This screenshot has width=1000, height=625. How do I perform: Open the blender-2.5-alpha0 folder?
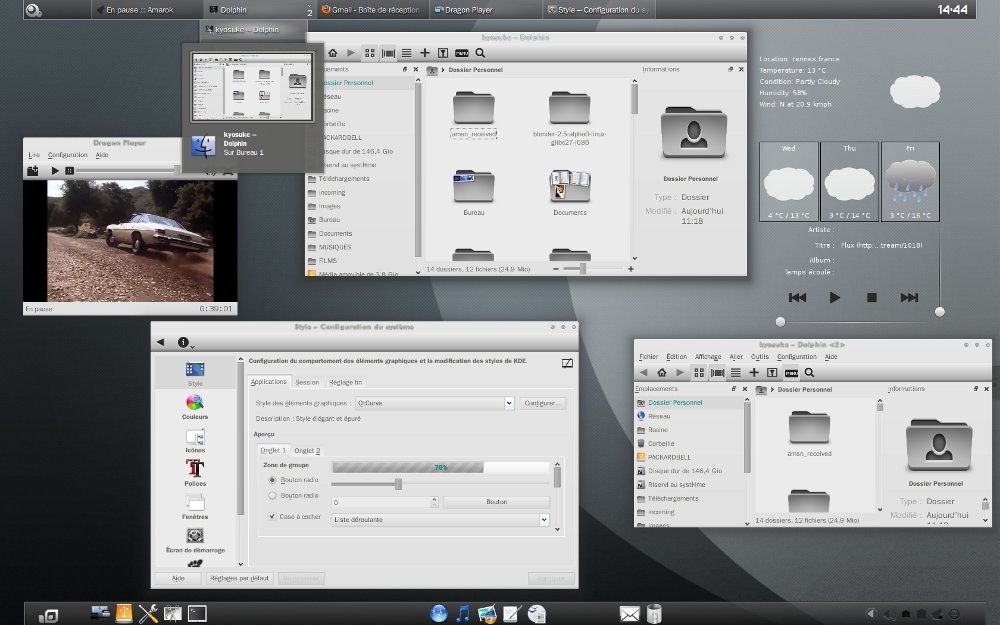click(570, 117)
